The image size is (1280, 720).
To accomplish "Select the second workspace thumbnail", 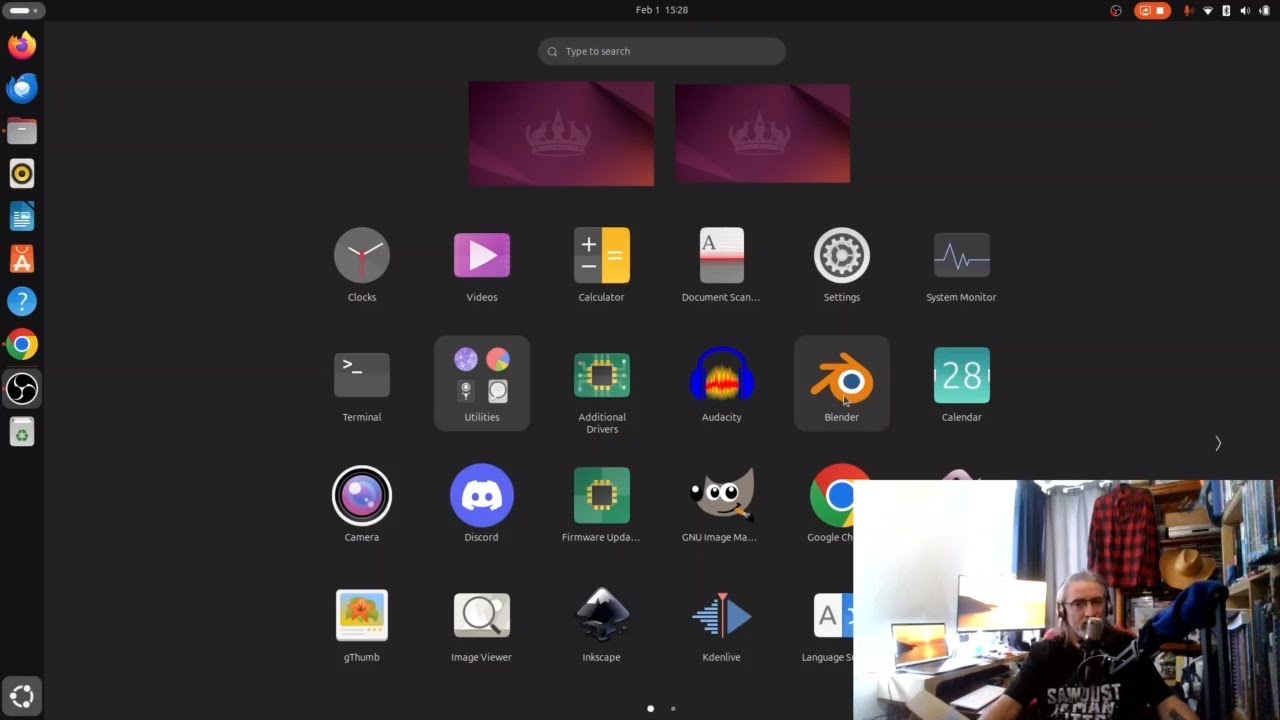I will pyautogui.click(x=763, y=134).
